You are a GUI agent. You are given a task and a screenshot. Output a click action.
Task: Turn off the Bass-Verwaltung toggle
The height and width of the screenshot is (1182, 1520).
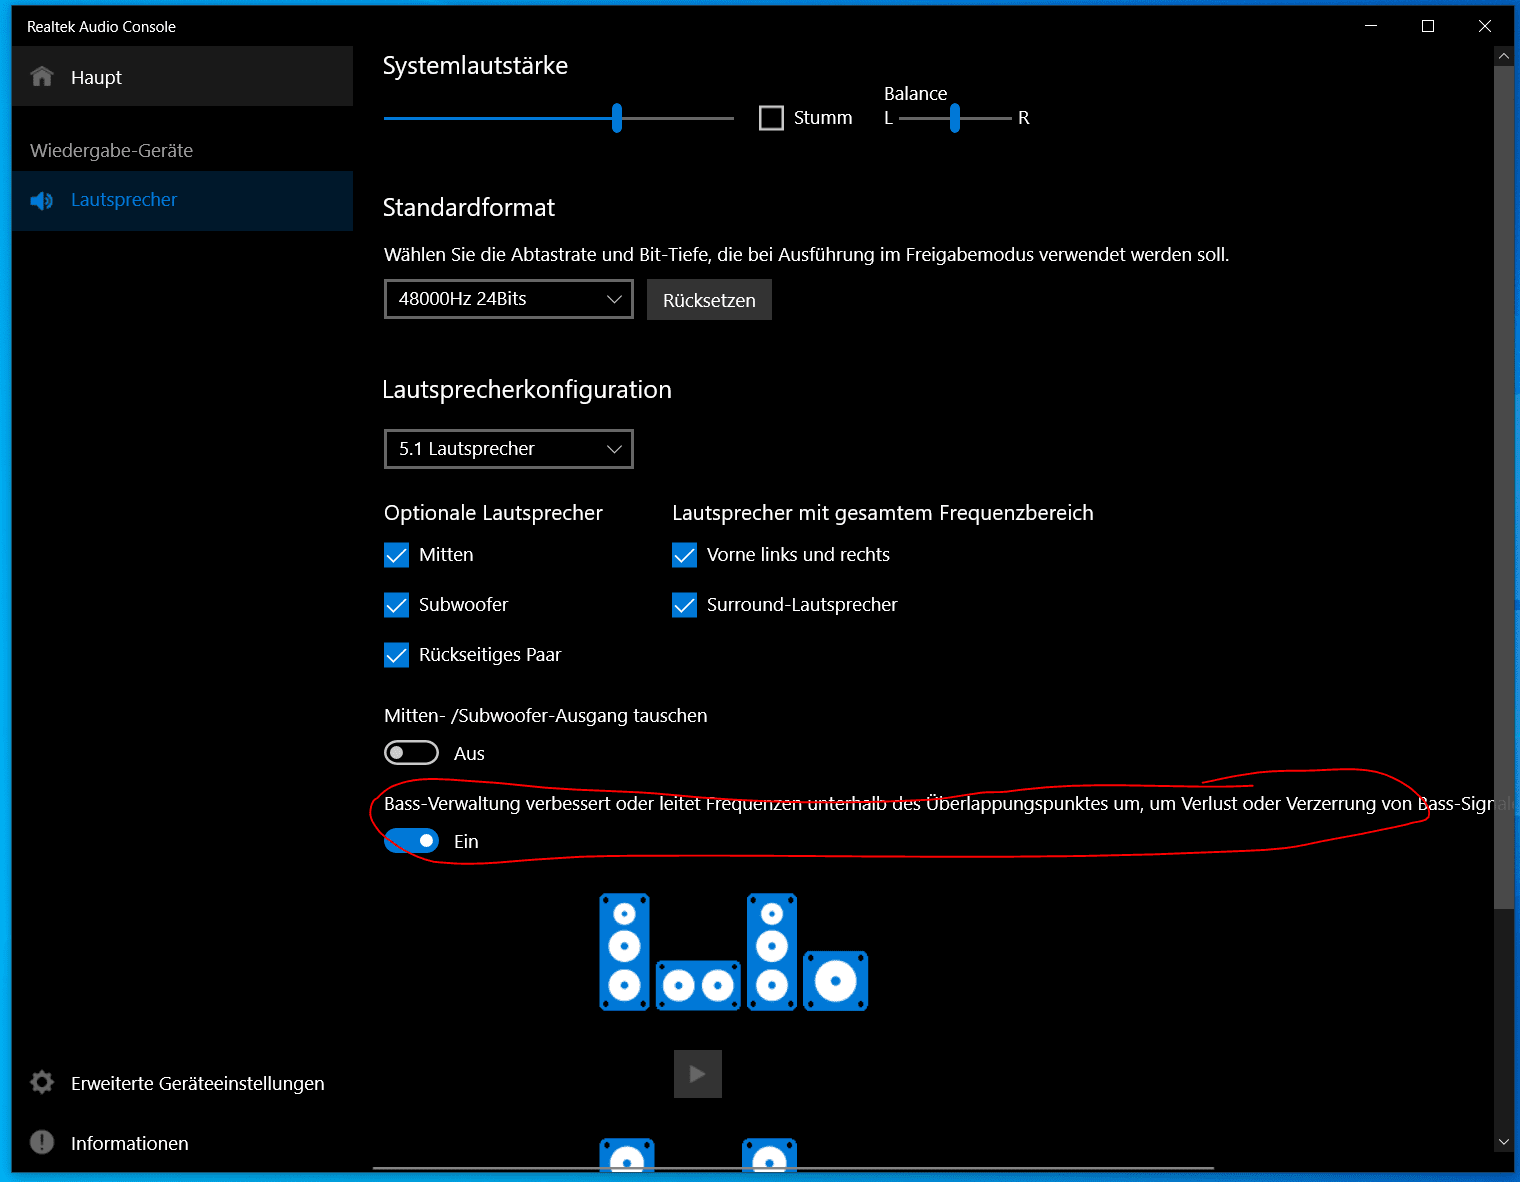coord(412,841)
